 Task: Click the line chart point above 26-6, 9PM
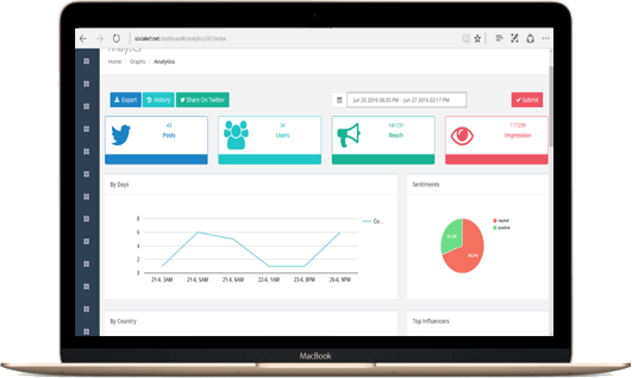340,232
